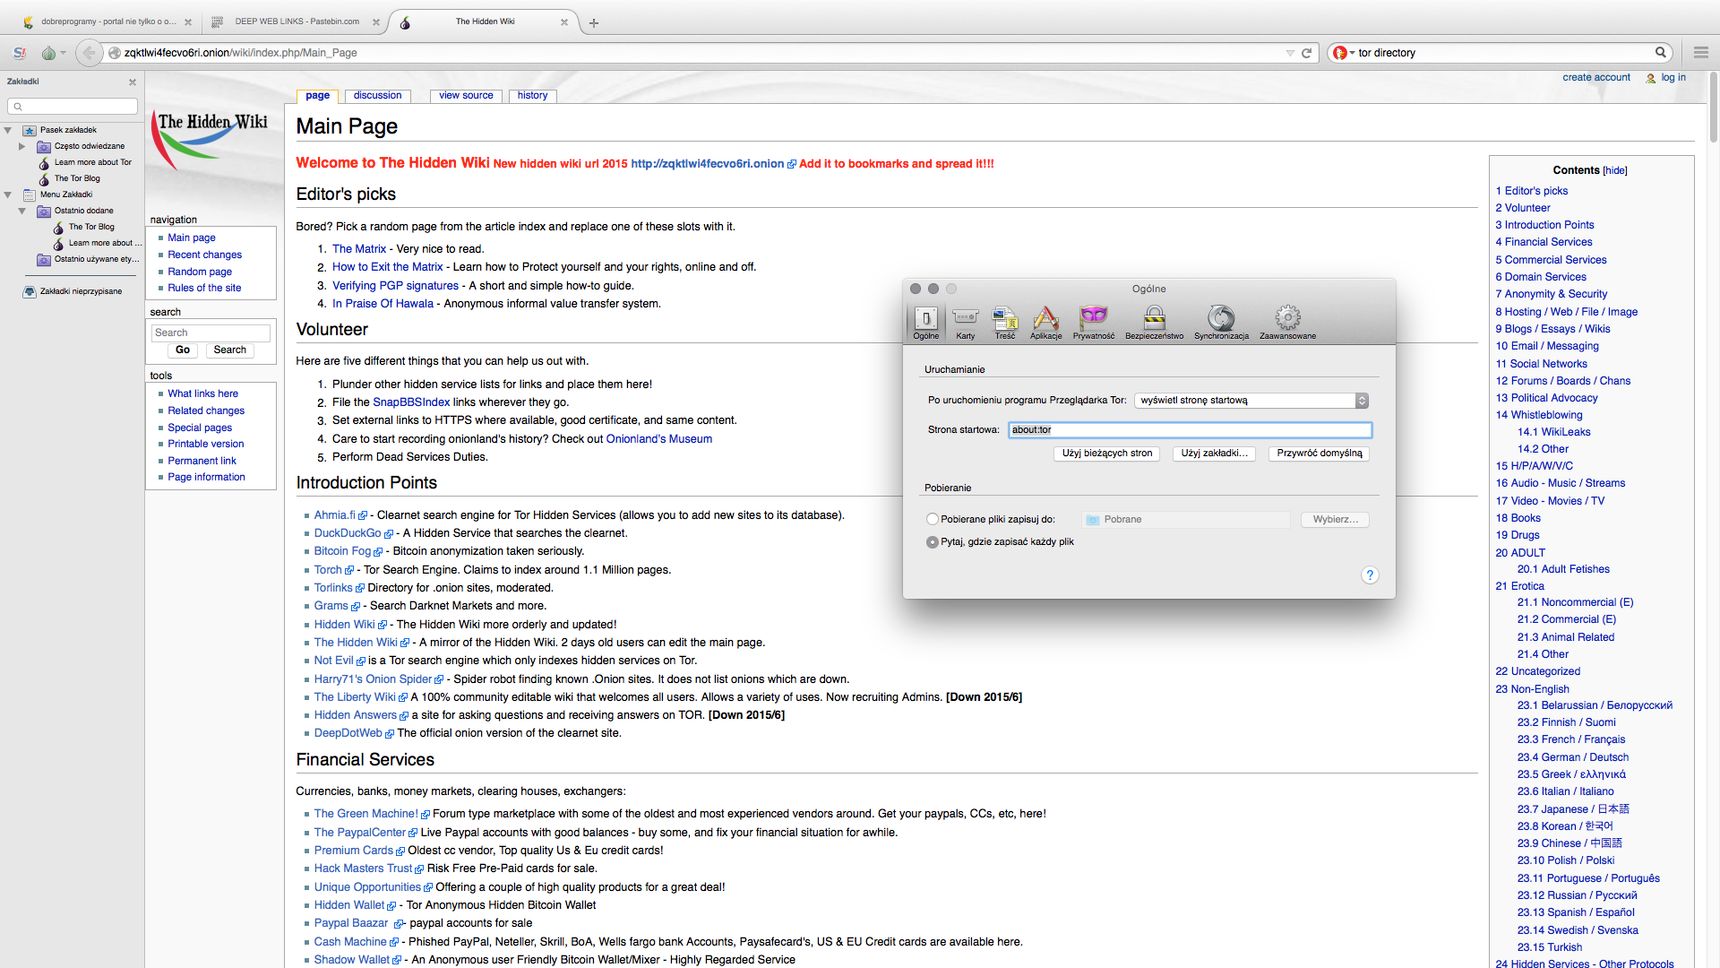
Task: Click the bookmarks sidebar search field
Action: pyautogui.click(x=72, y=106)
